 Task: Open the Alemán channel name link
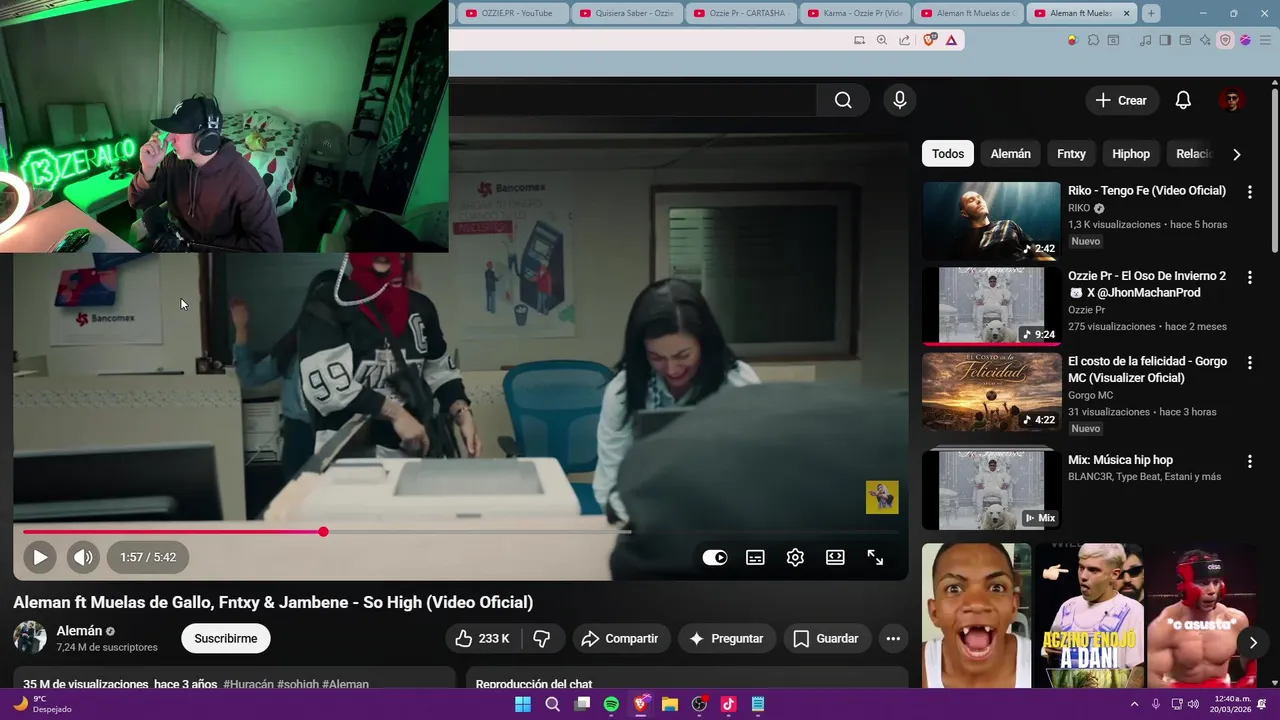click(x=79, y=631)
